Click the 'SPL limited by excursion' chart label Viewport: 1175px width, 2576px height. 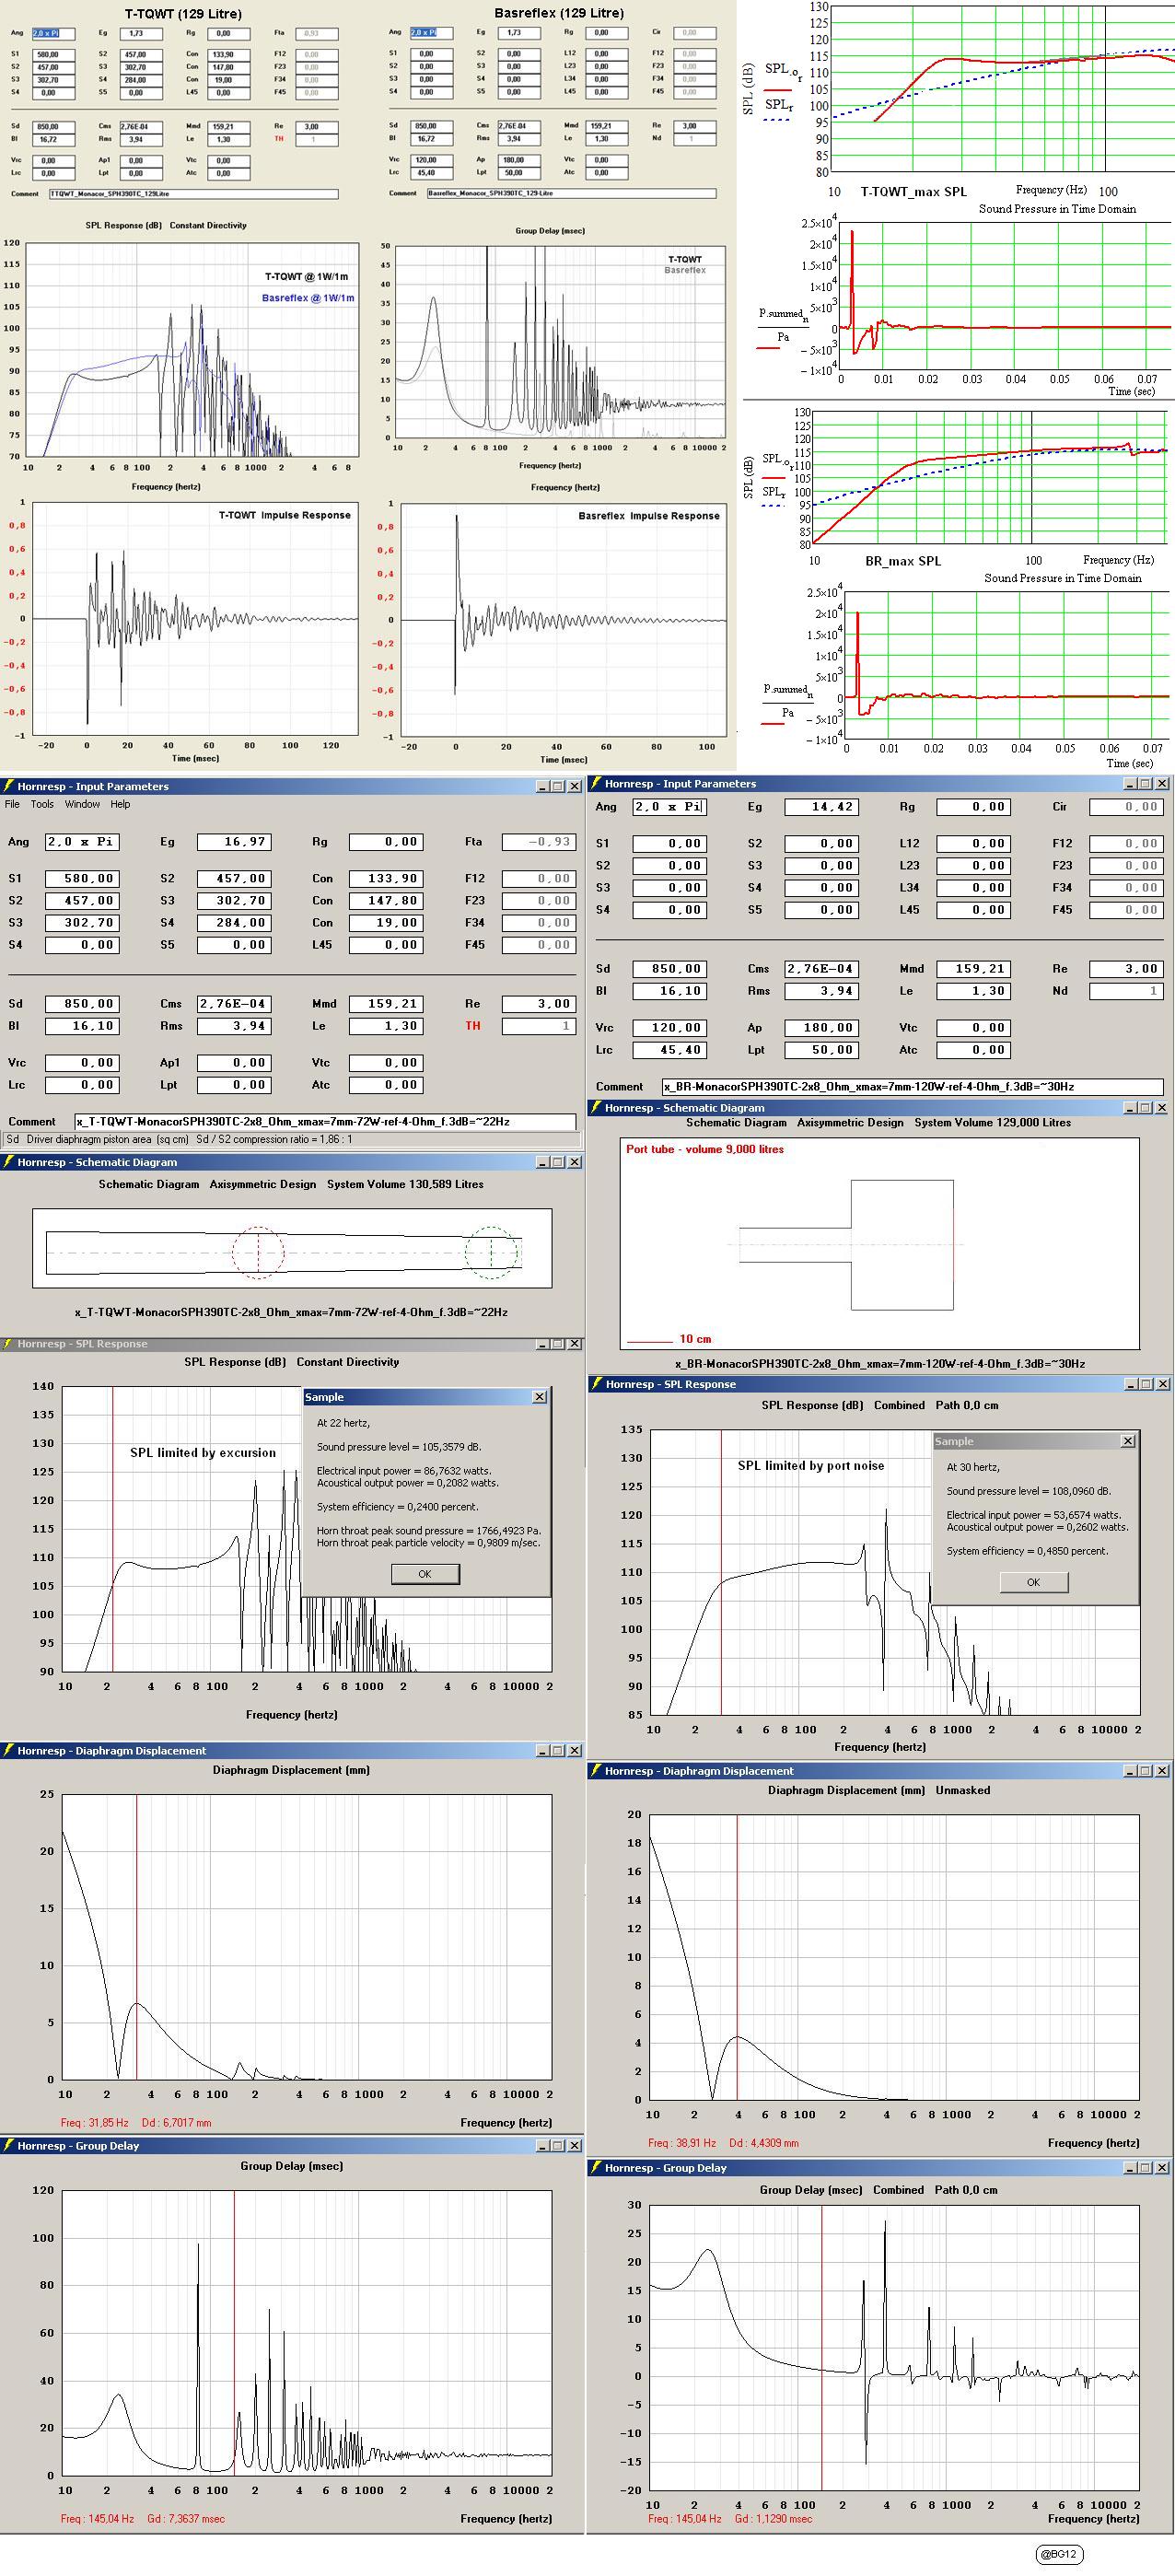pyautogui.click(x=203, y=1453)
